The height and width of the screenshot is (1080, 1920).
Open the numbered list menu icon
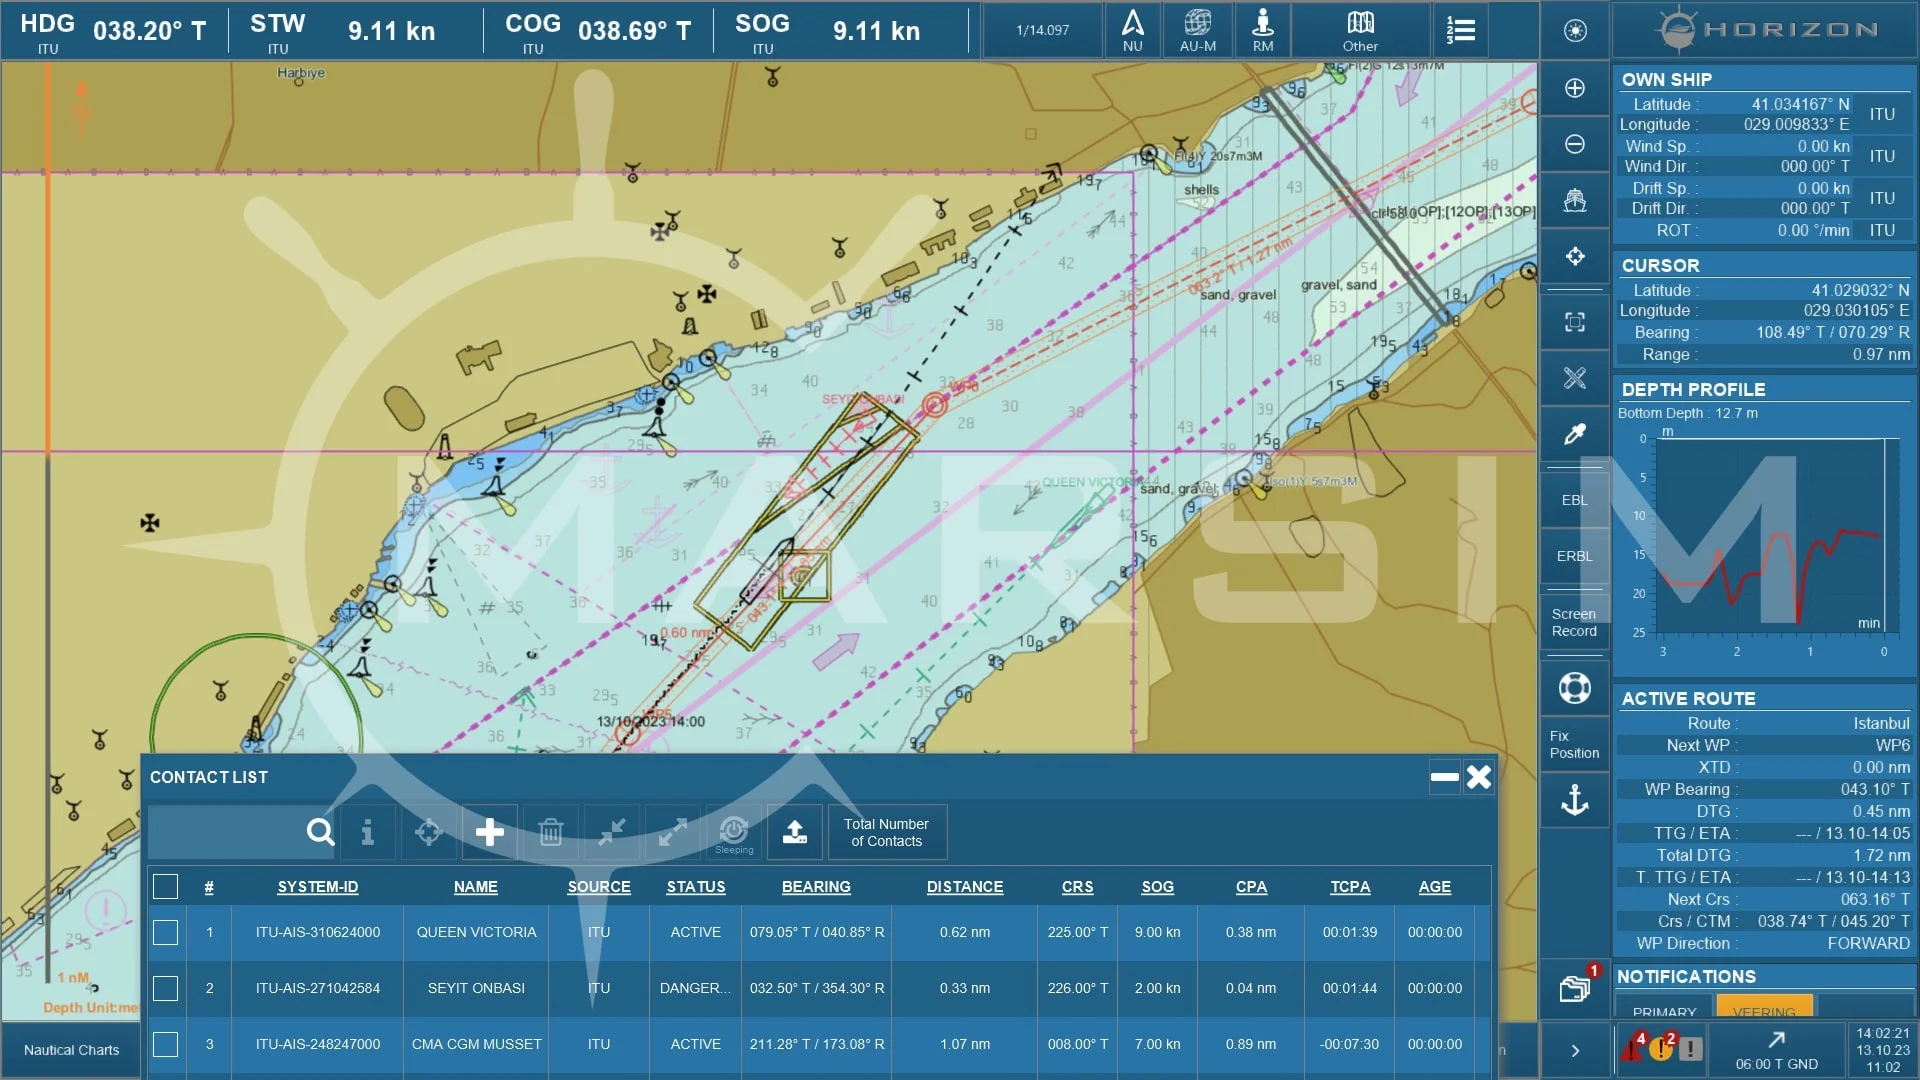point(1460,30)
